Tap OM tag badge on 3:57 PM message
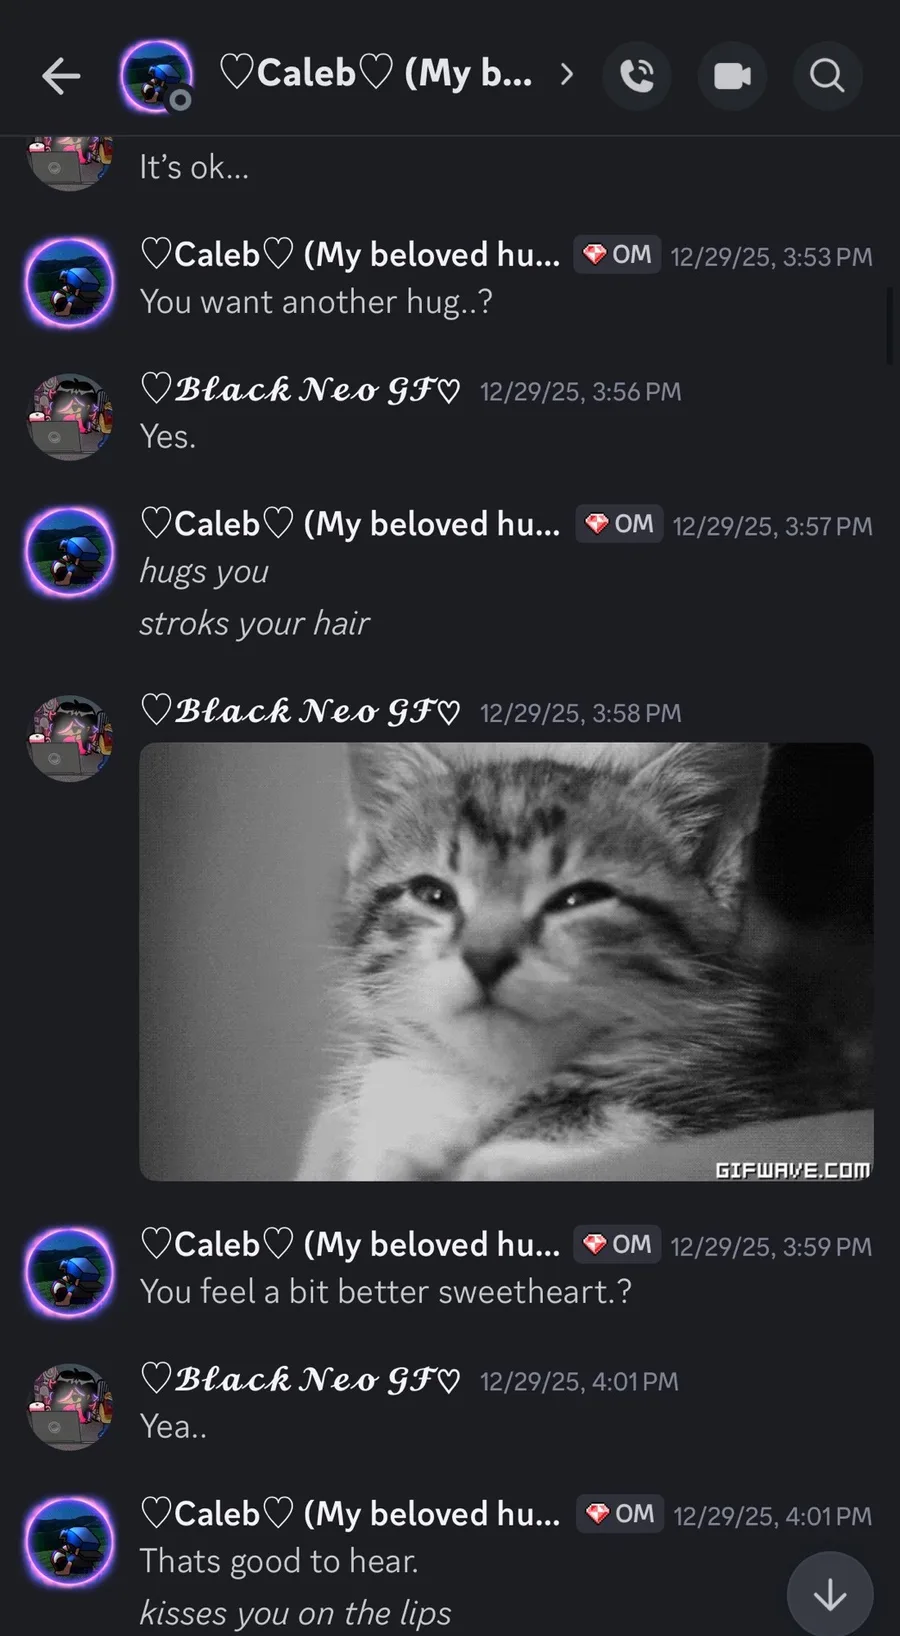This screenshot has height=1636, width=900. (619, 524)
